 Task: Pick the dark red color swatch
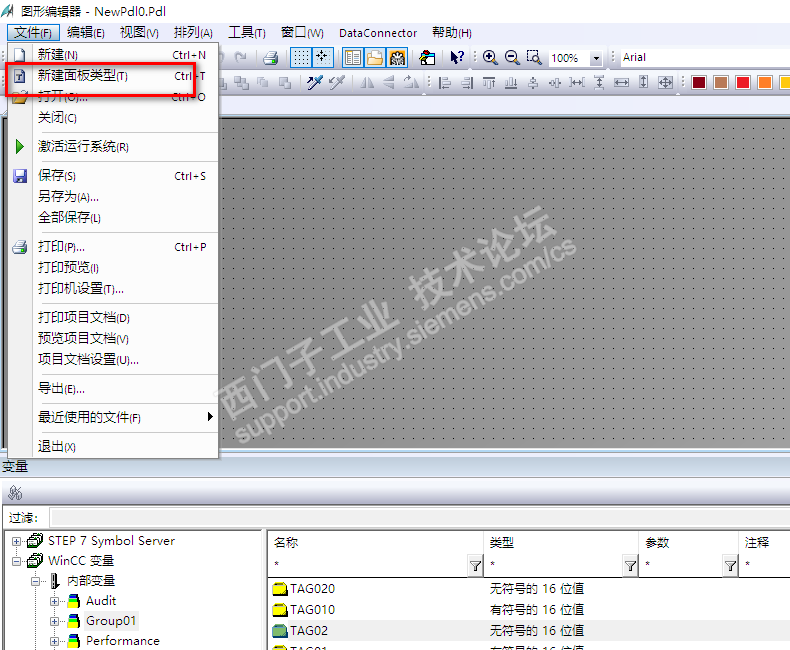(699, 82)
